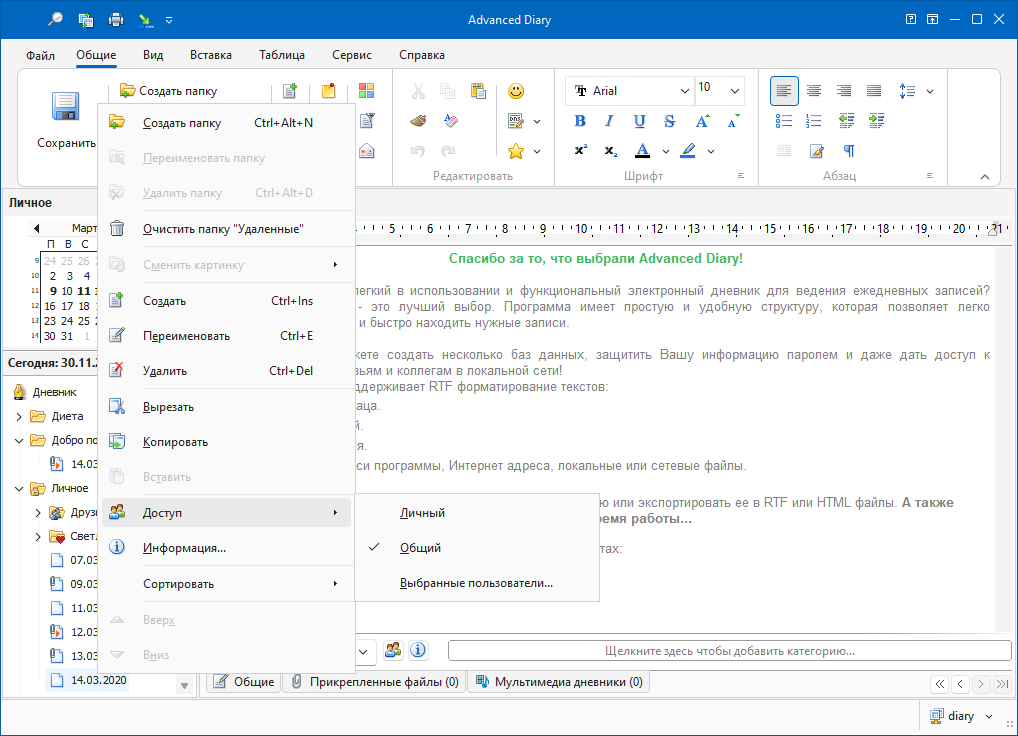The image size is (1018, 736).
Task: Toggle justify alignment button
Action: click(874, 91)
